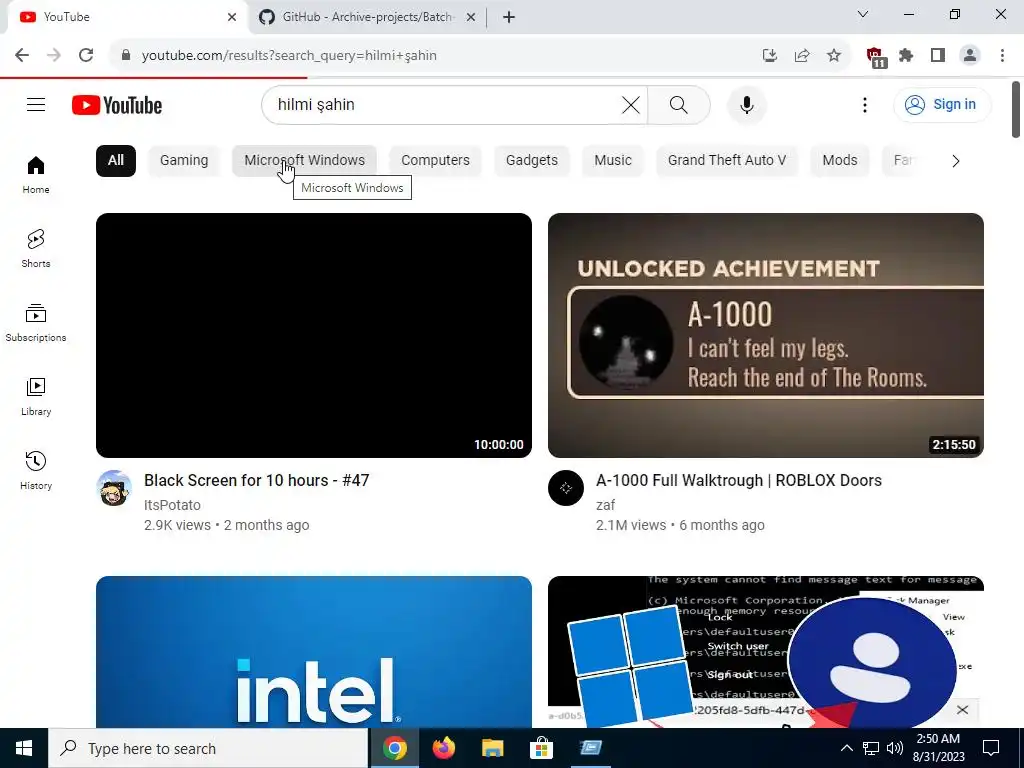Viewport: 1024px width, 768px height.
Task: Select the Gadgets filter chip
Action: click(x=532, y=161)
